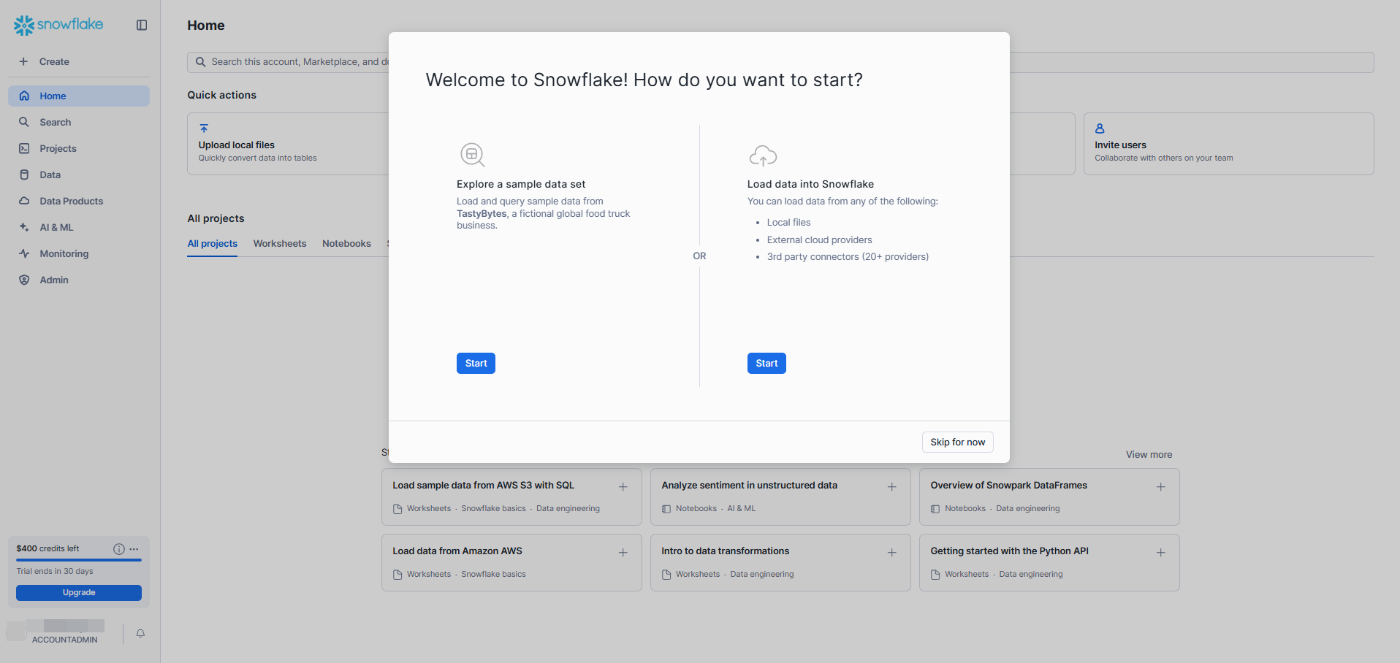This screenshot has height=663, width=1400.
Task: Click the sample data set magnifier icon
Action: [472, 155]
